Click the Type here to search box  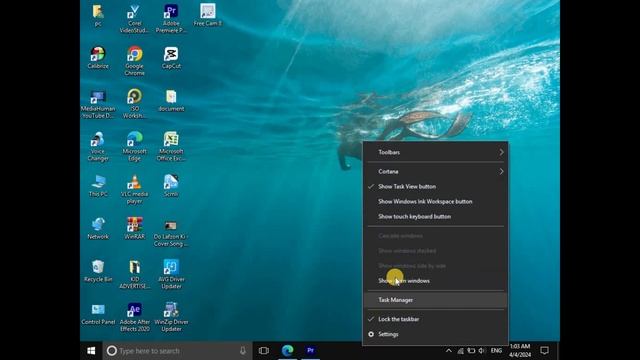177,351
